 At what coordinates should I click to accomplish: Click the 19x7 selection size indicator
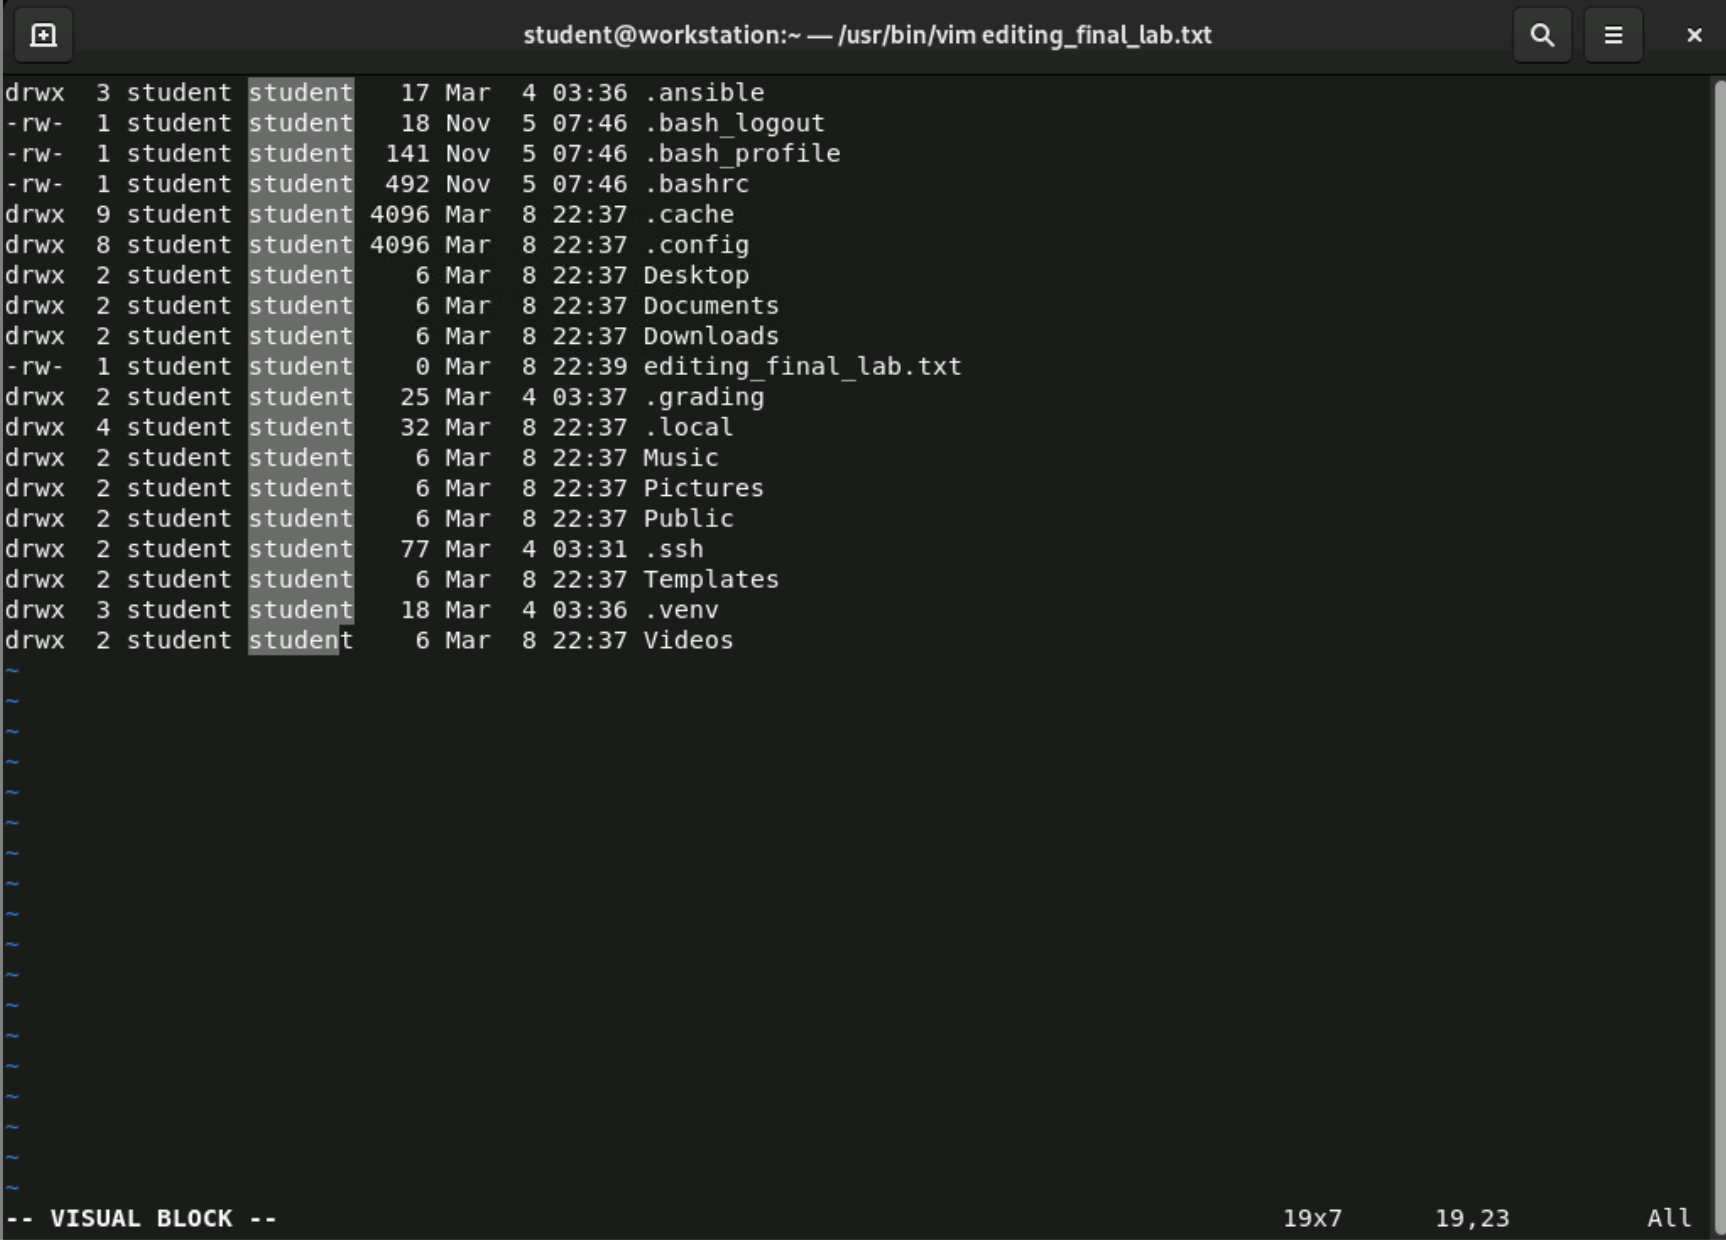[x=1313, y=1219]
